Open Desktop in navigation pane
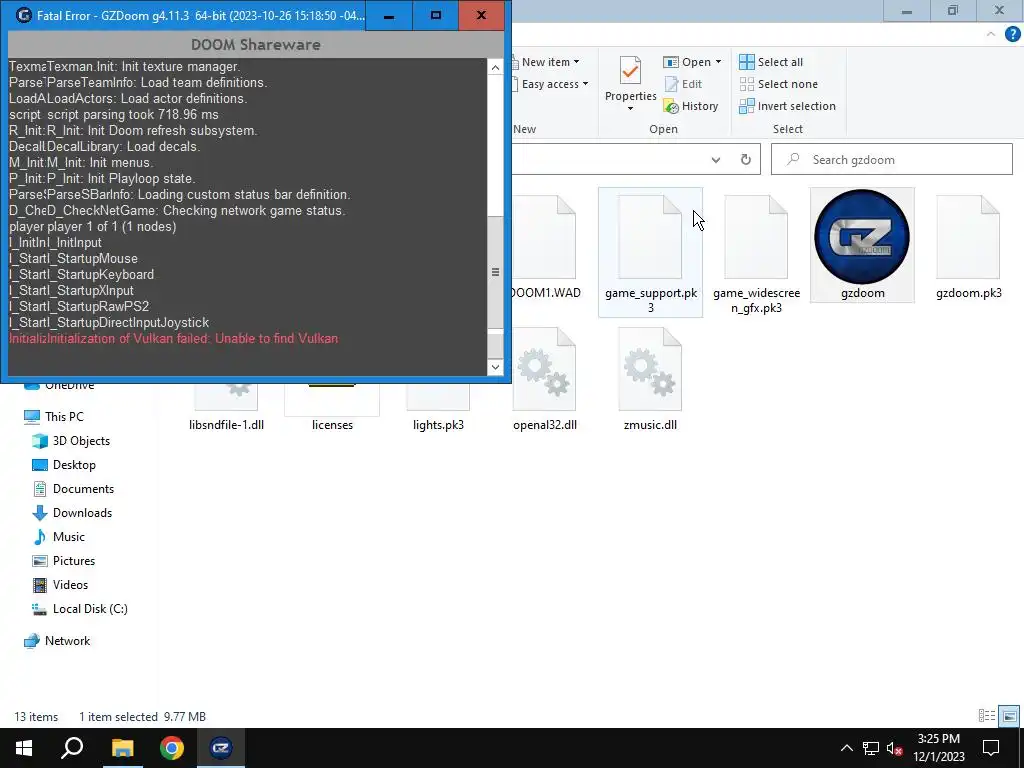Screen dimensions: 1024x768 [64, 465]
